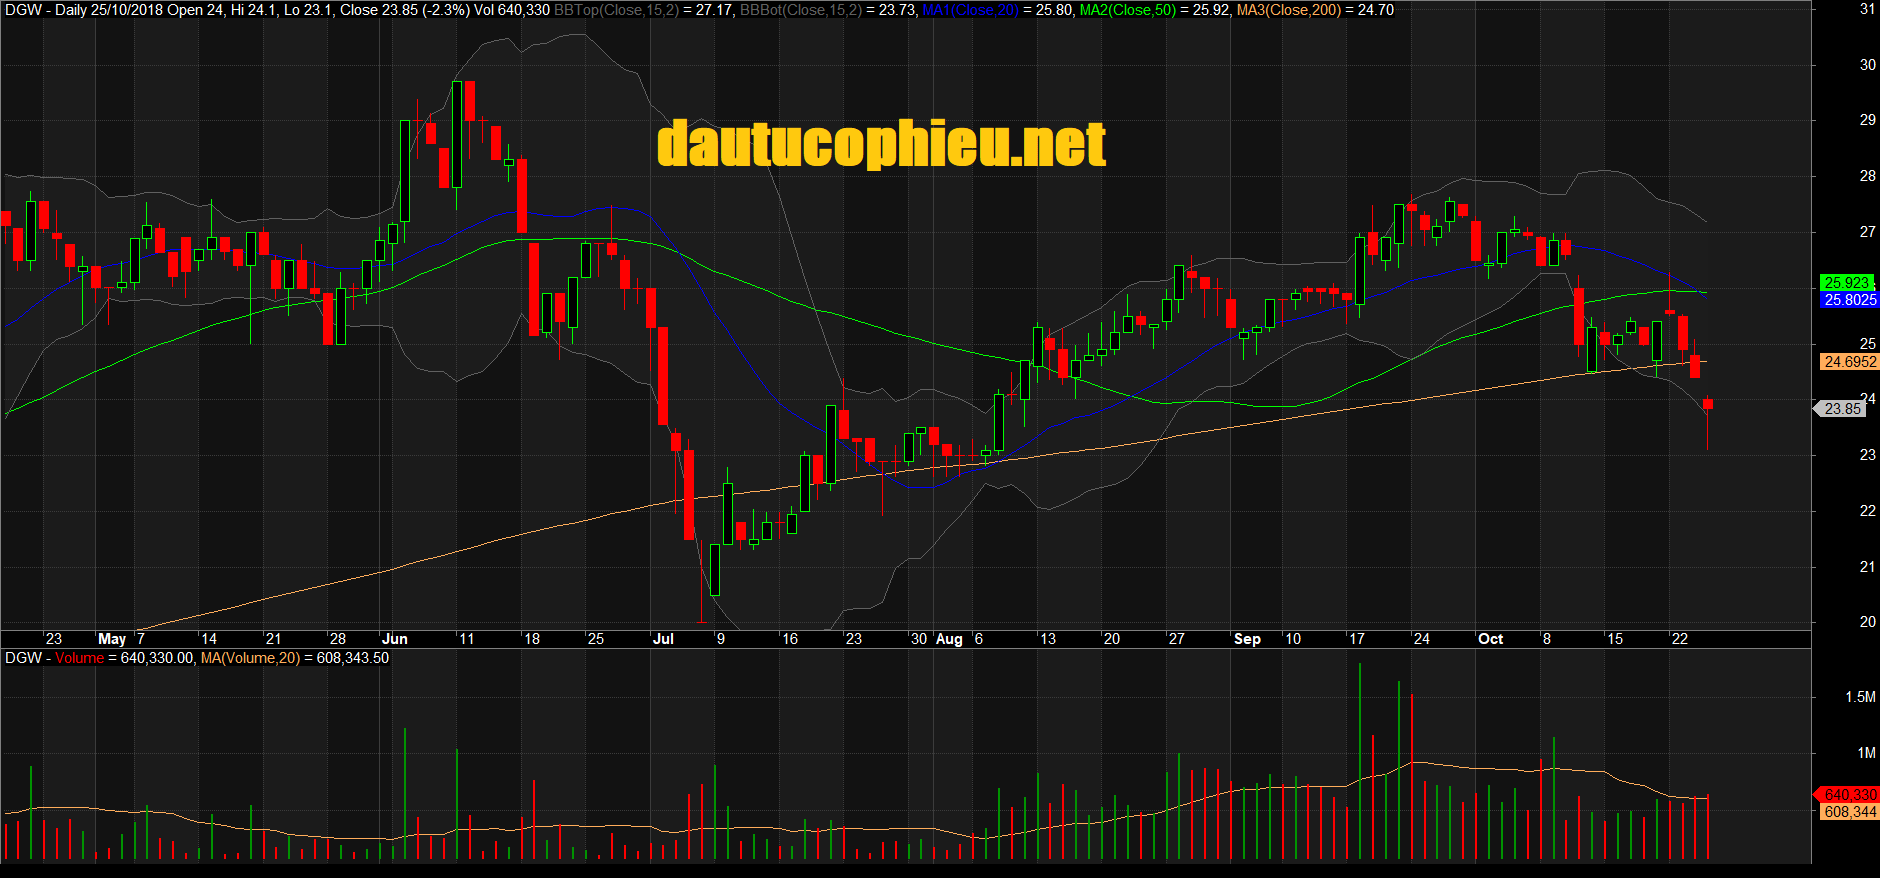
Task: Click the dautucophieu.net watermark
Action: pyautogui.click(x=881, y=145)
